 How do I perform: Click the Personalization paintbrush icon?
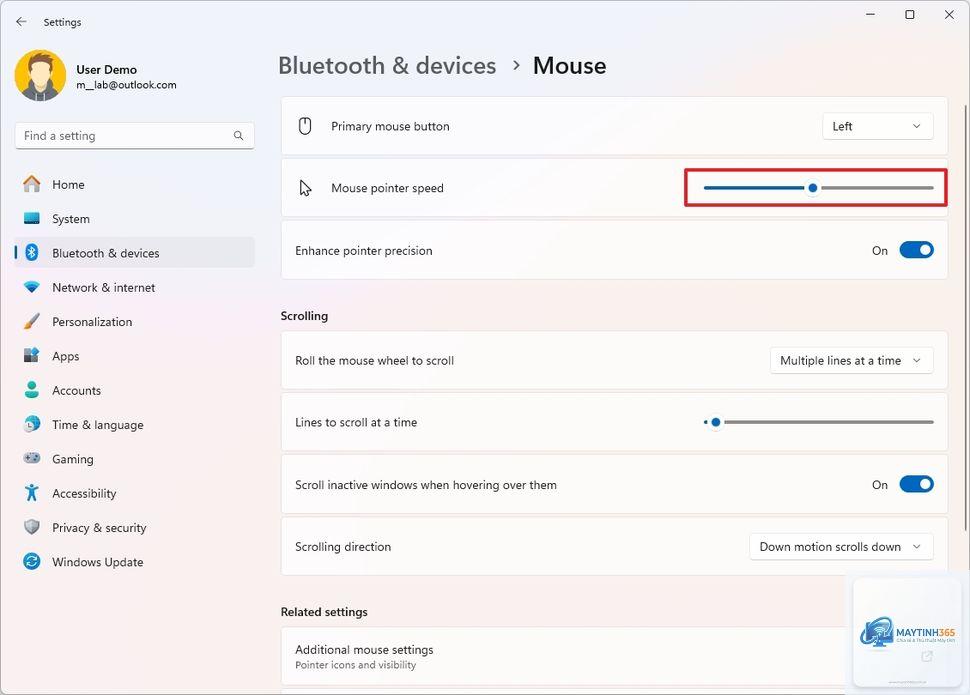point(32,321)
